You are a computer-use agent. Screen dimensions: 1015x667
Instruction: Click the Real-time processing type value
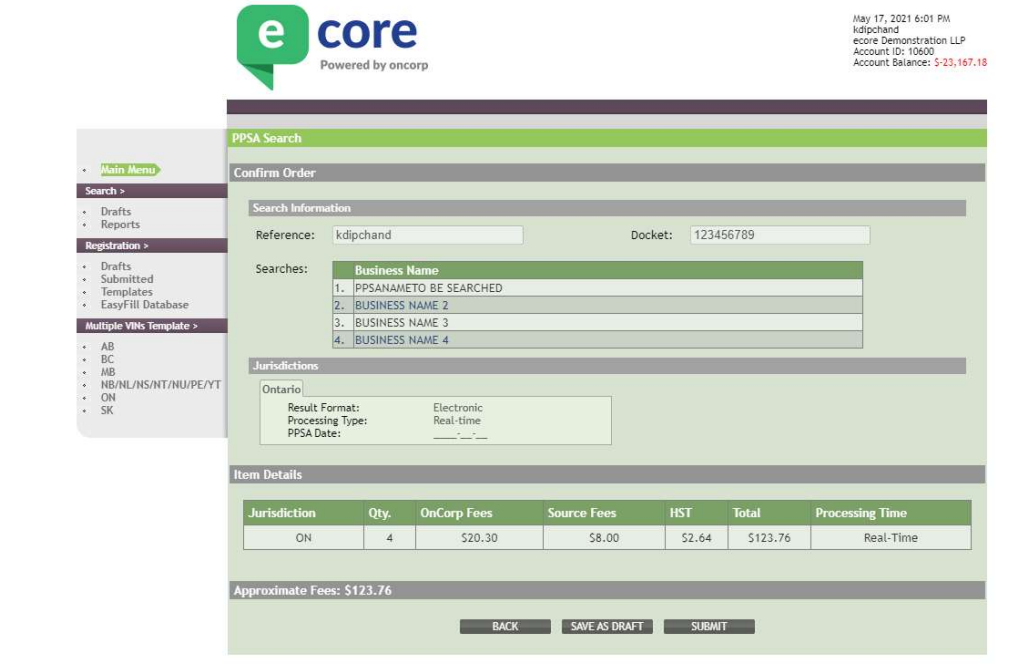coord(457,421)
